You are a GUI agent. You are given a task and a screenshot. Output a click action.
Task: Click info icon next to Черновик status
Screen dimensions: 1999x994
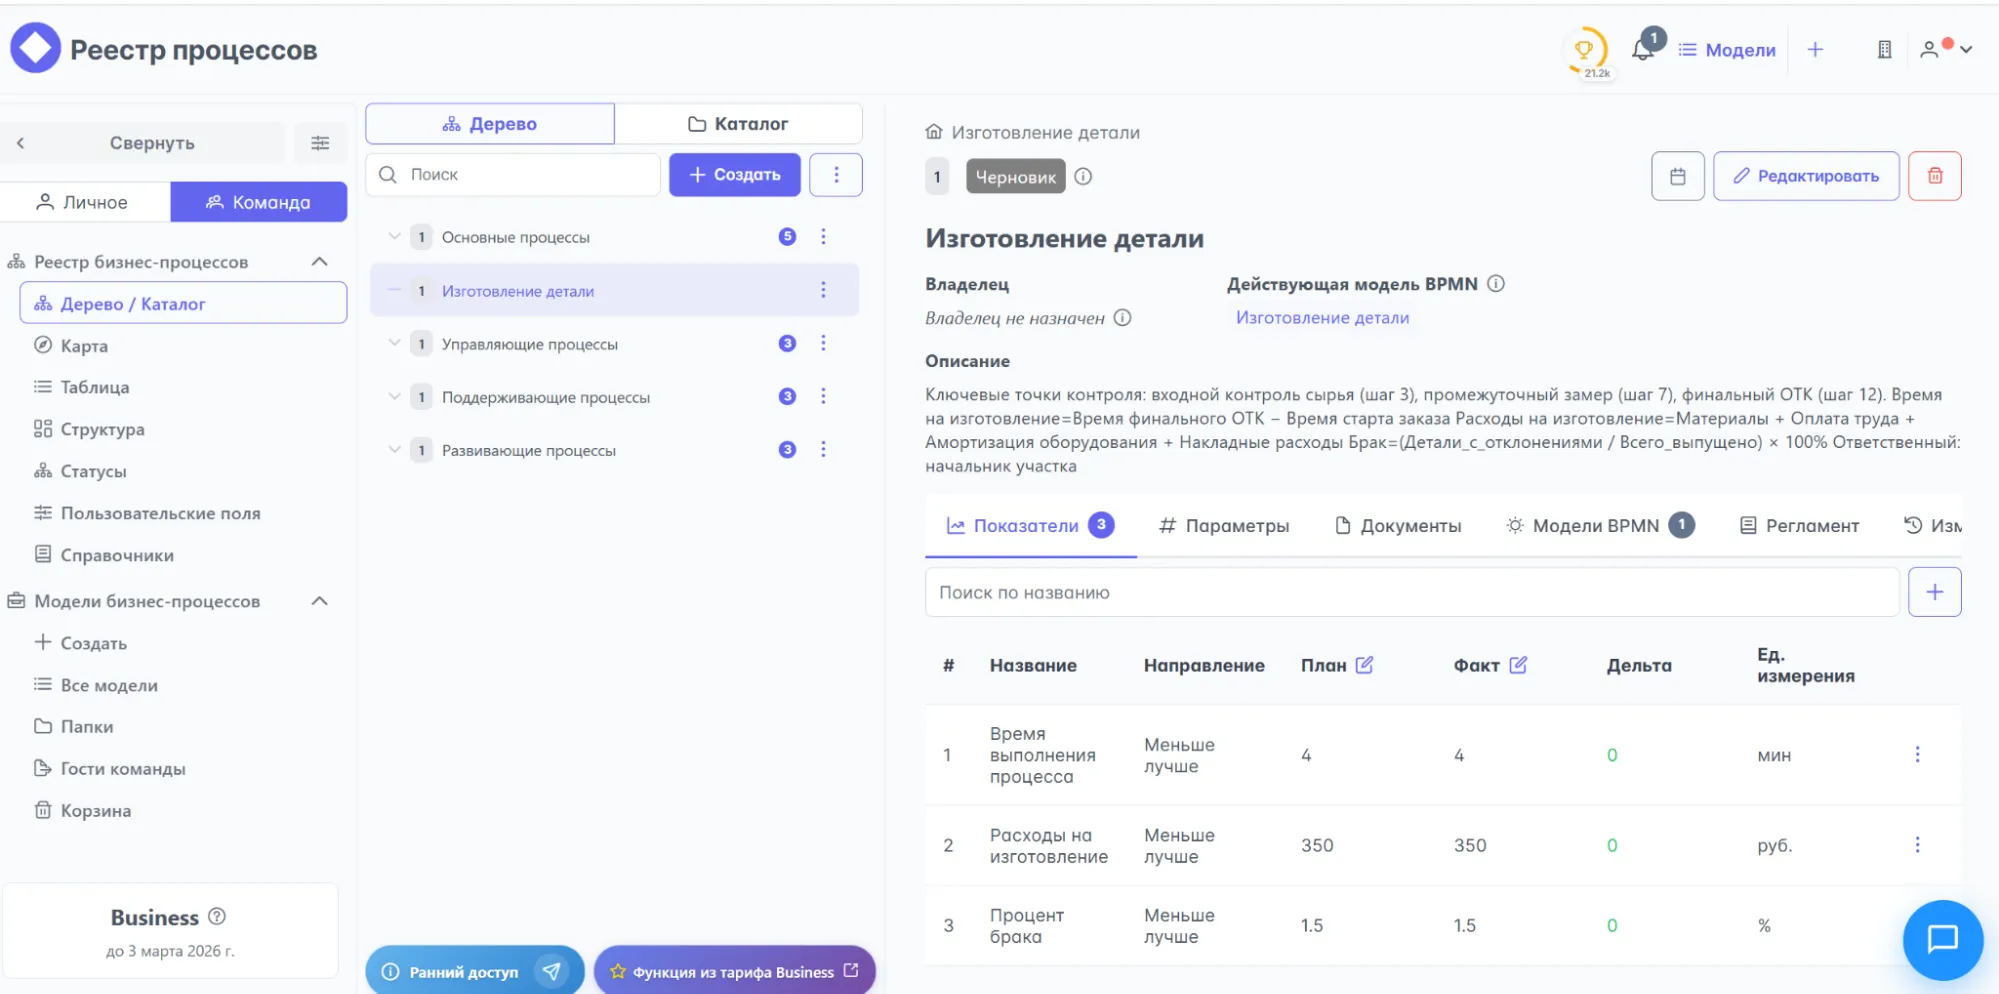(x=1083, y=176)
